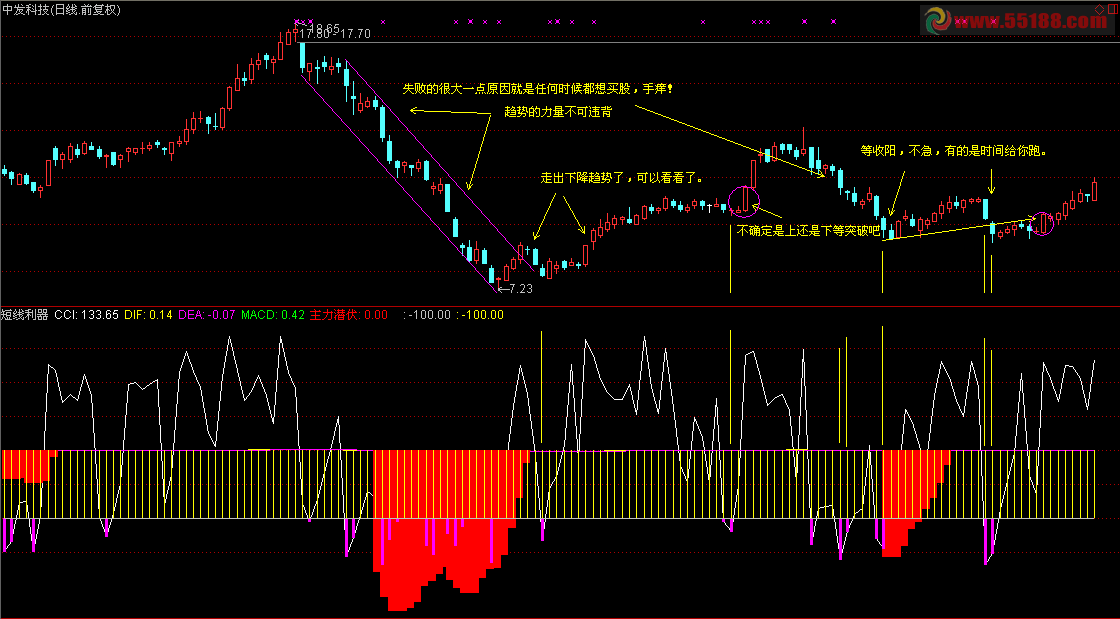Select the DEA: -0.07 readout
The image size is (1120, 619).
[206, 315]
